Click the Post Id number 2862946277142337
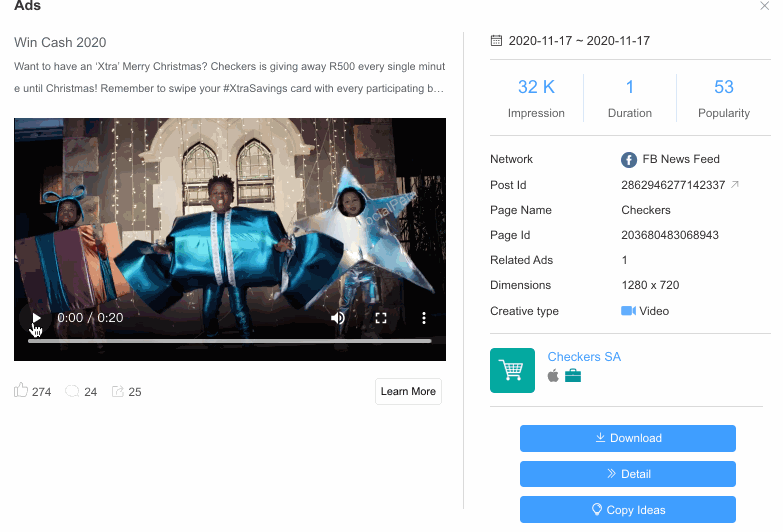 [x=673, y=185]
